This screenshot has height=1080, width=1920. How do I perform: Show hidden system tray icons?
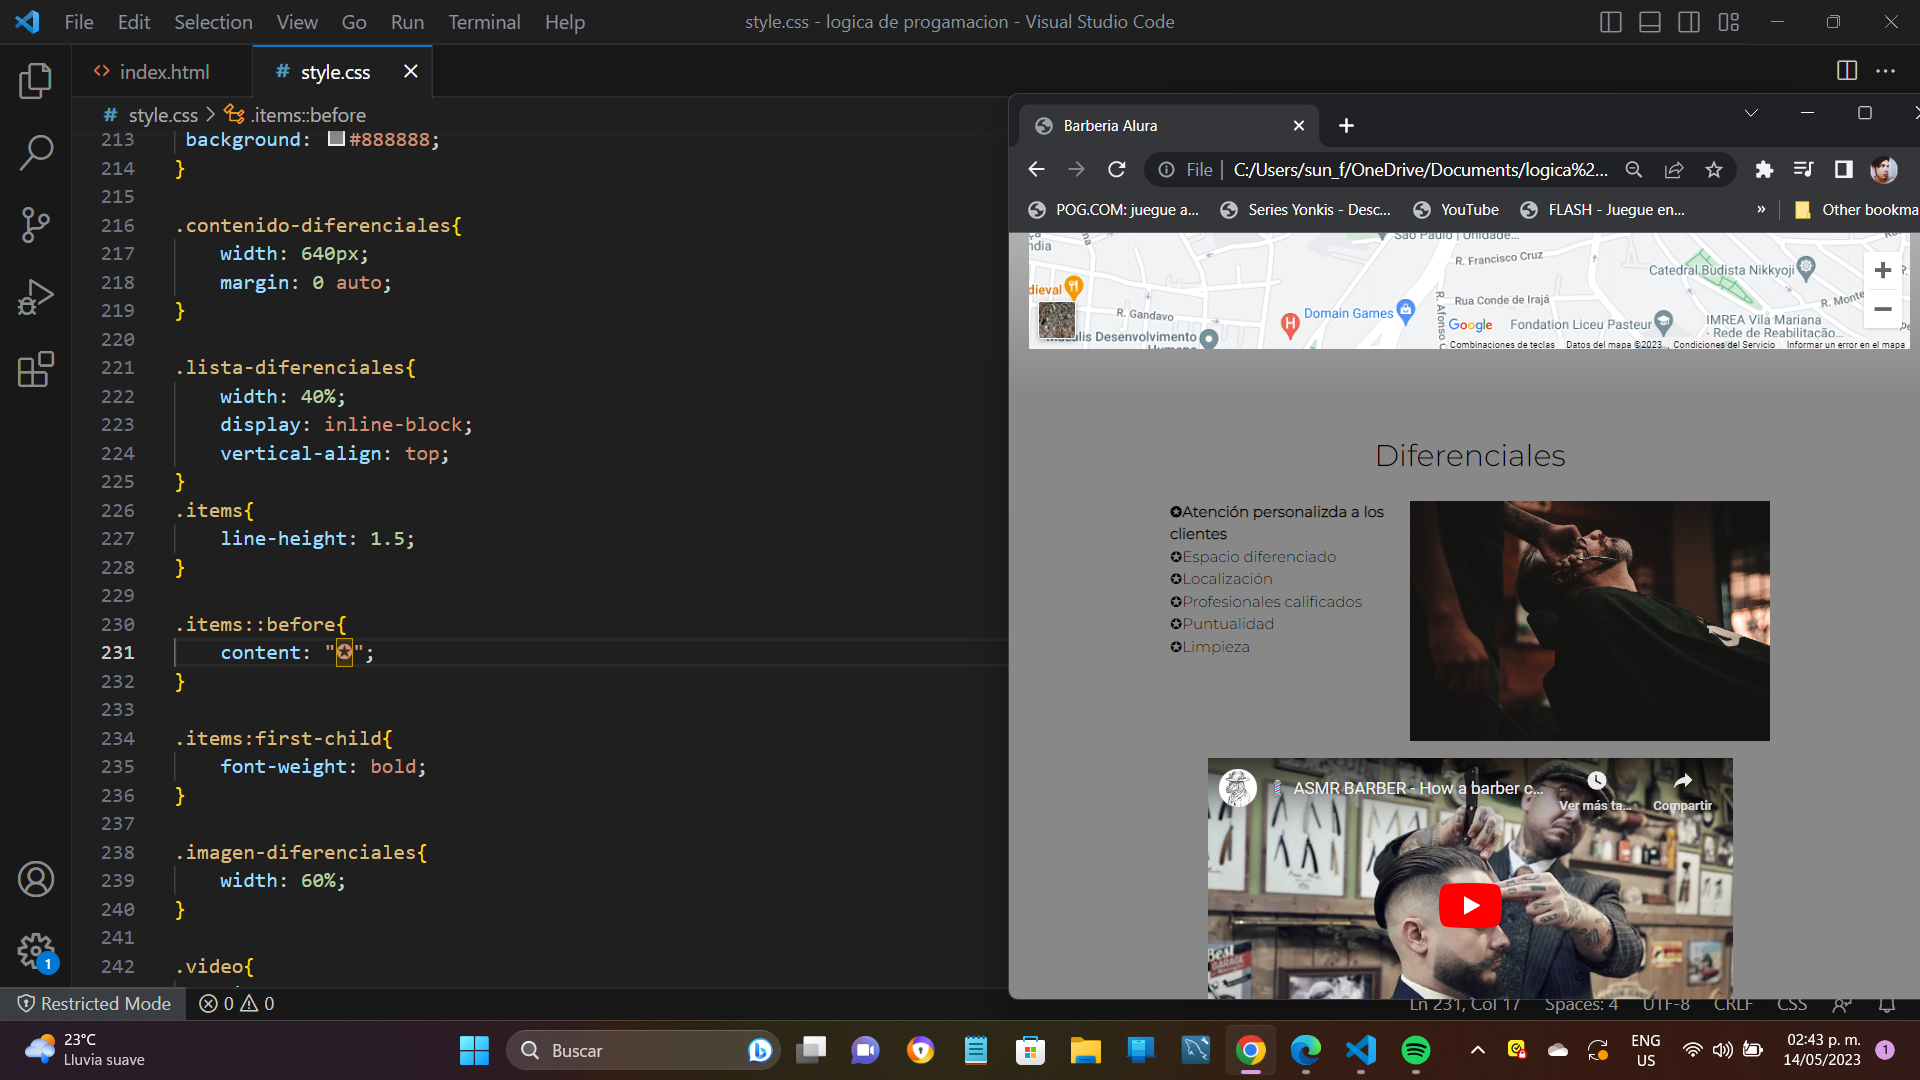[x=1477, y=1050]
